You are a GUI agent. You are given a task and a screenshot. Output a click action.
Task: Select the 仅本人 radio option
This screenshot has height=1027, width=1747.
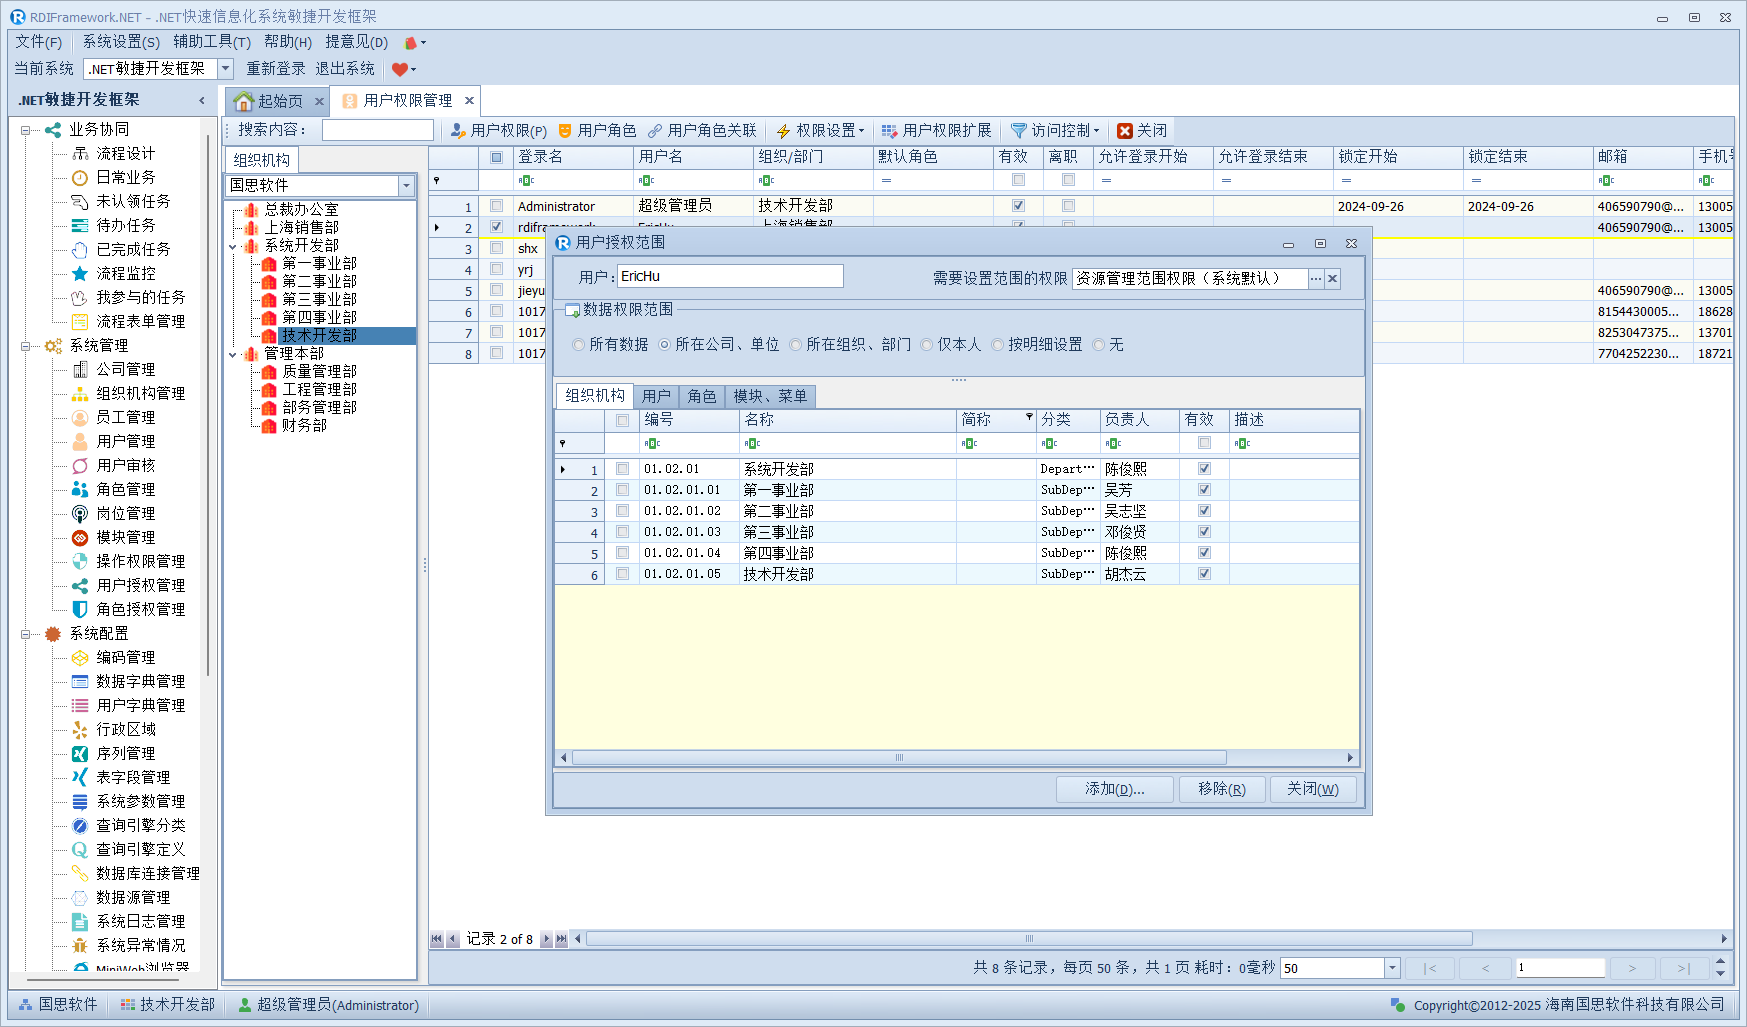point(927,345)
